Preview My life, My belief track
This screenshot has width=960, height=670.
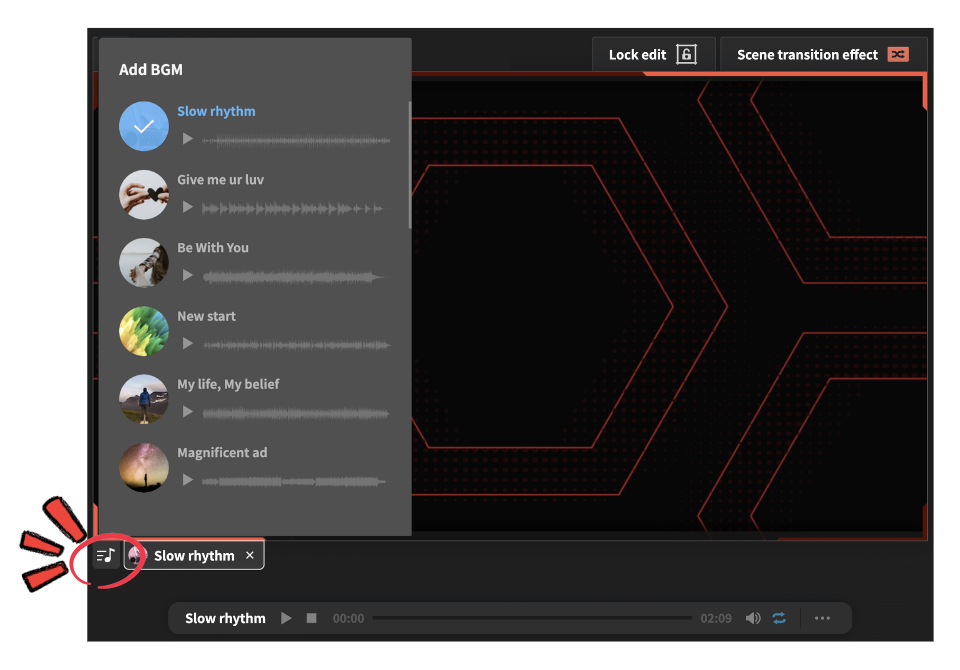188,412
